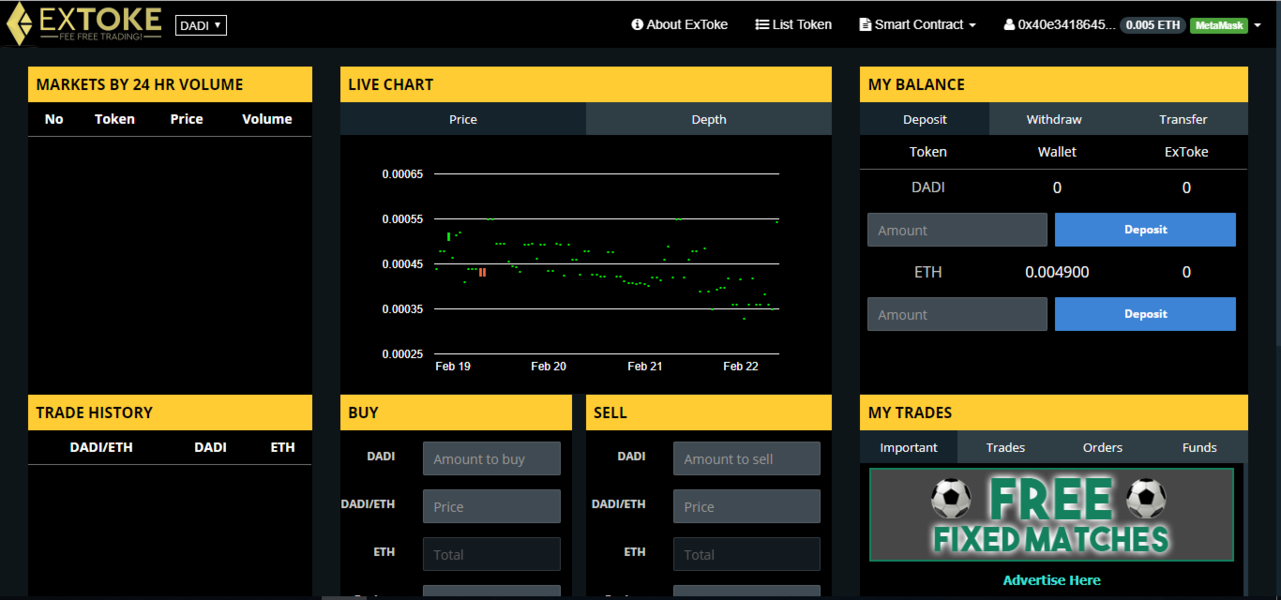Screen dimensions: 1281x600
Task: Click the ETH deposit Amount field
Action: (957, 314)
